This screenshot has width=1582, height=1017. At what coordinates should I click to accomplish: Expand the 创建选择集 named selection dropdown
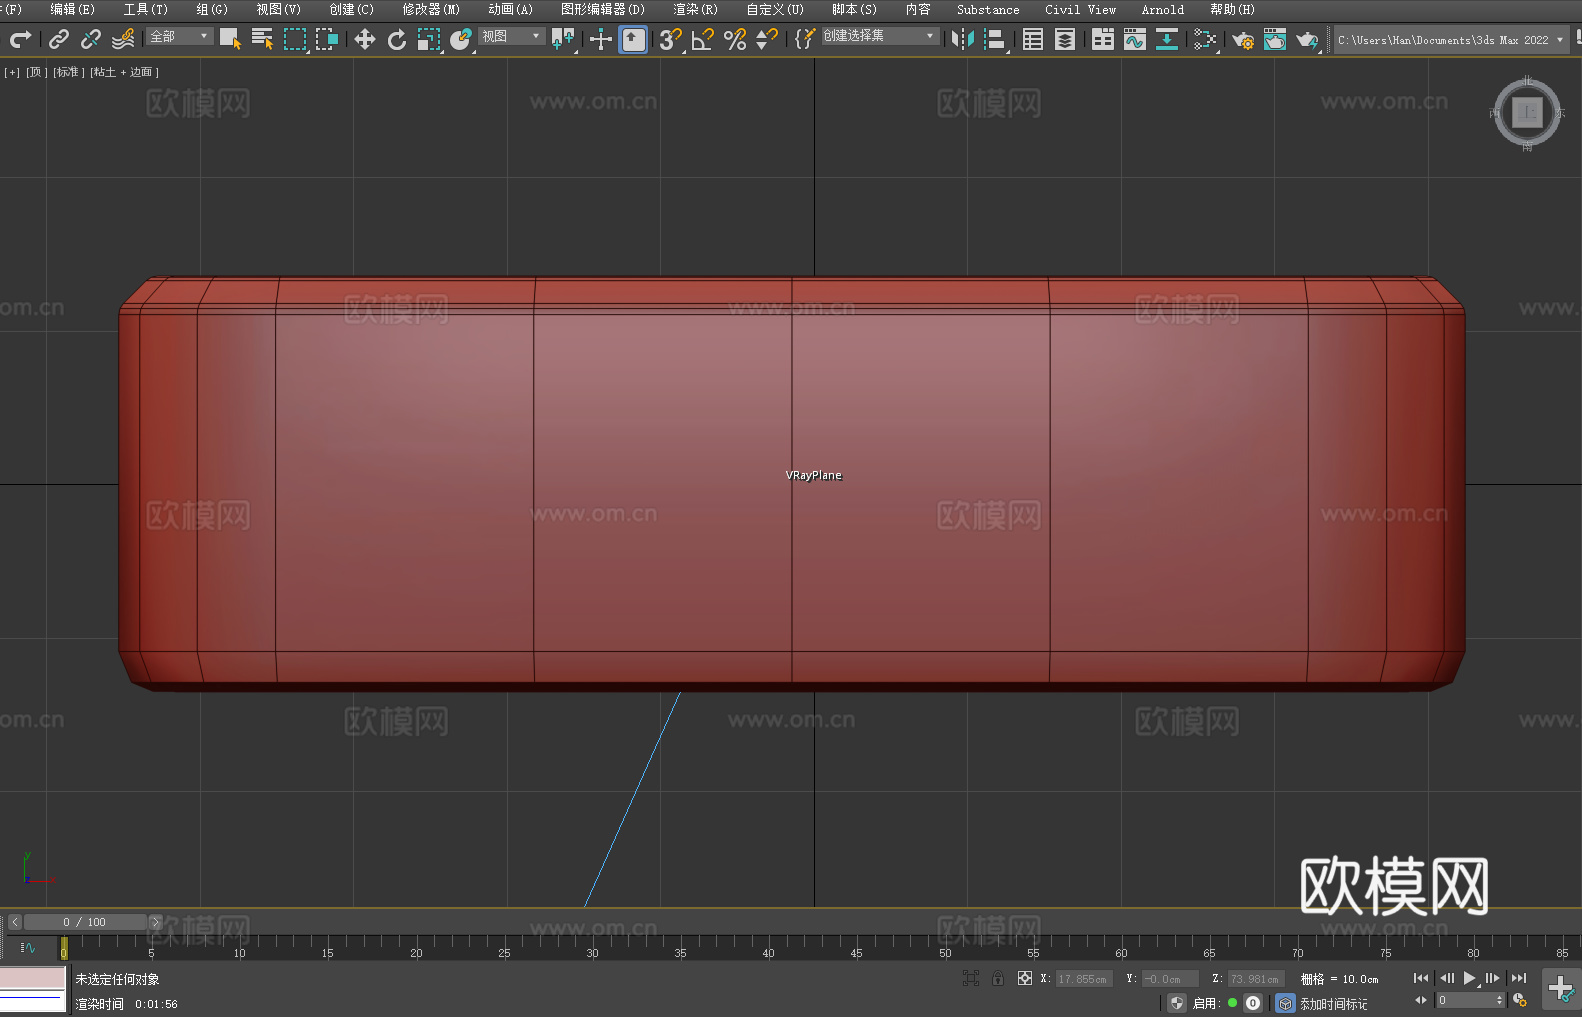[880, 36]
